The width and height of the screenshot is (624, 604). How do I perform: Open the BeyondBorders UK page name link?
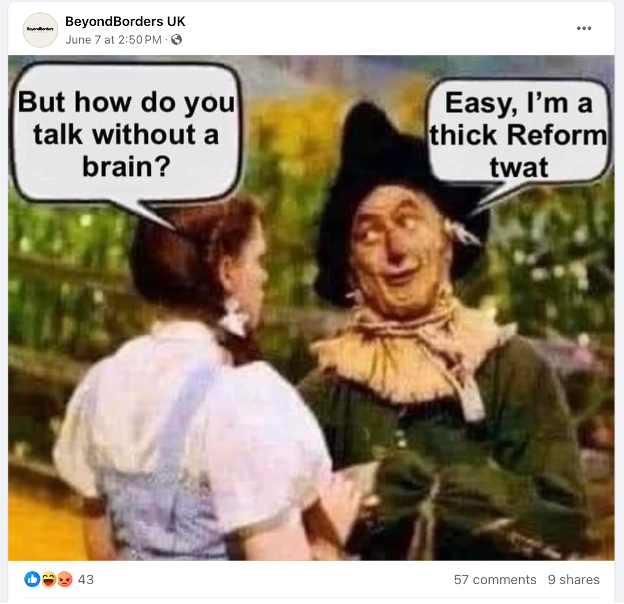[125, 21]
